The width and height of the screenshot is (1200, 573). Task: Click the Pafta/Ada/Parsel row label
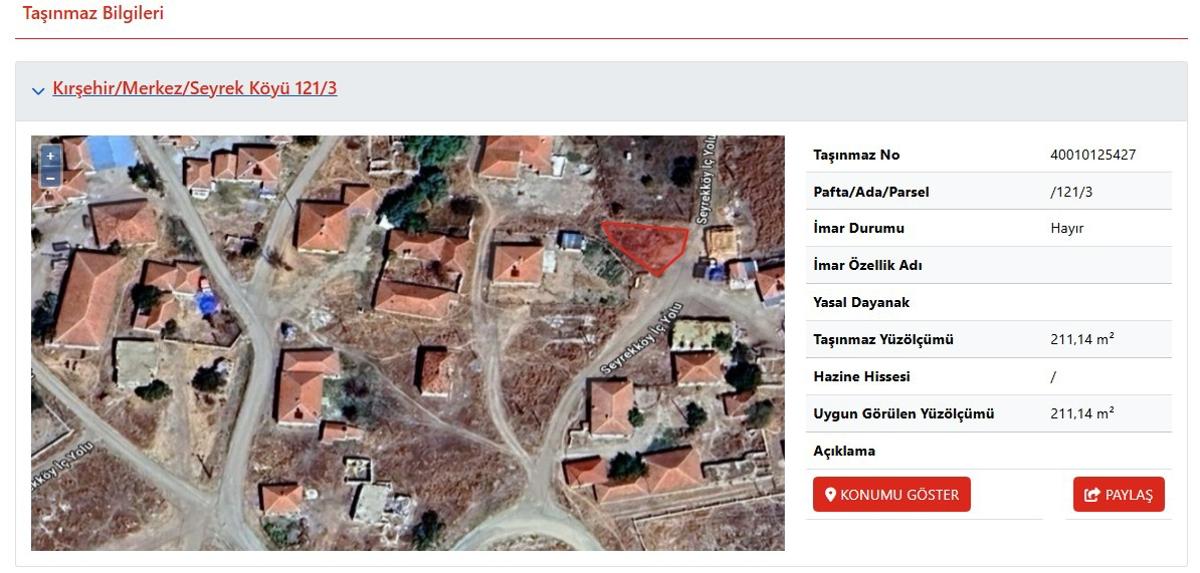click(x=872, y=192)
